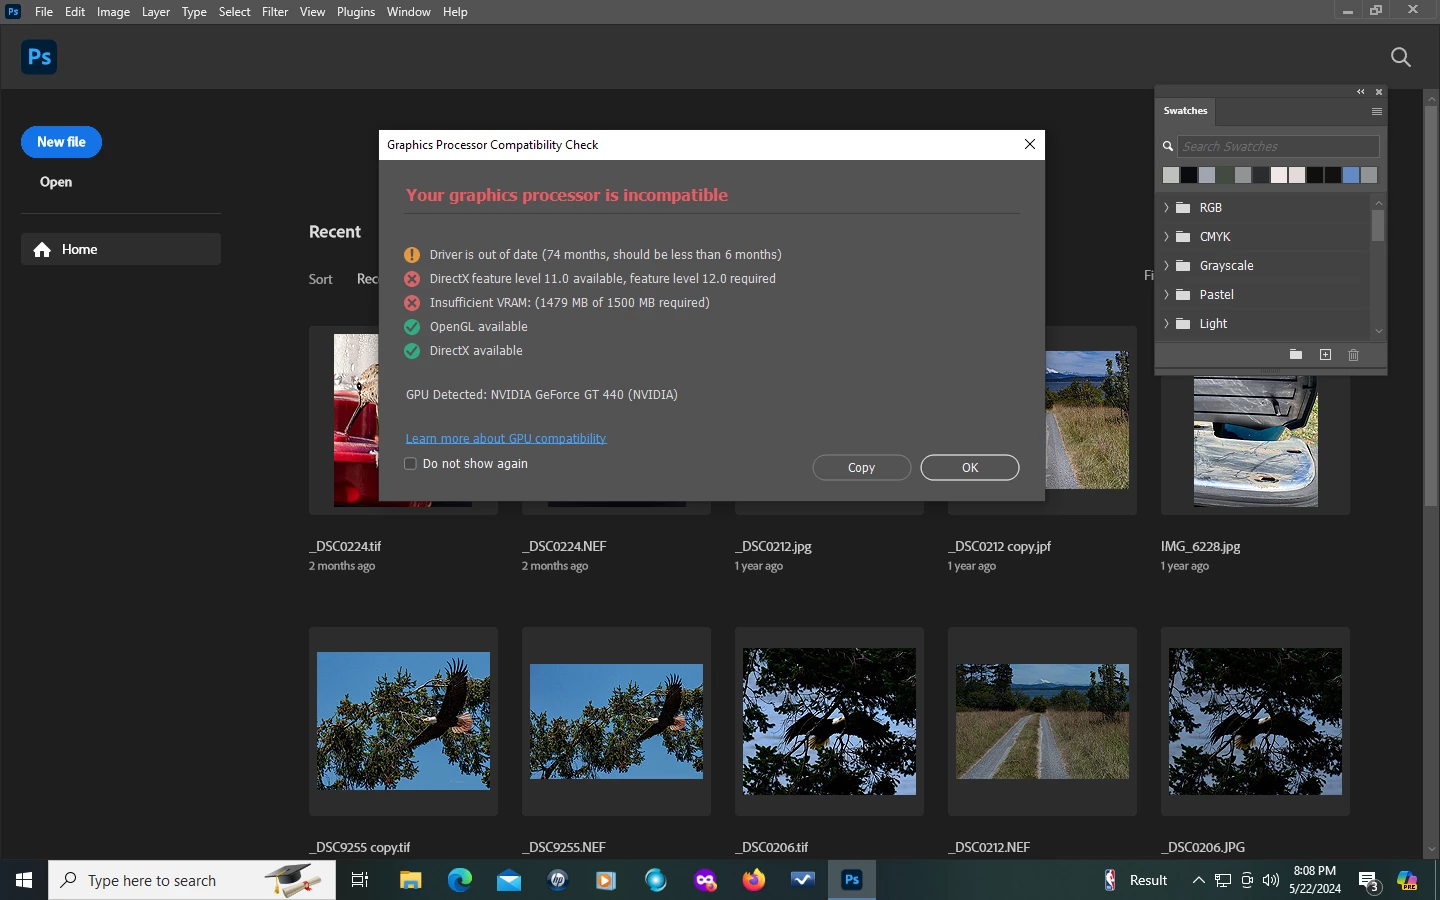Click the _DSC0212.jpg file name
The image size is (1440, 900).
coord(773,546)
